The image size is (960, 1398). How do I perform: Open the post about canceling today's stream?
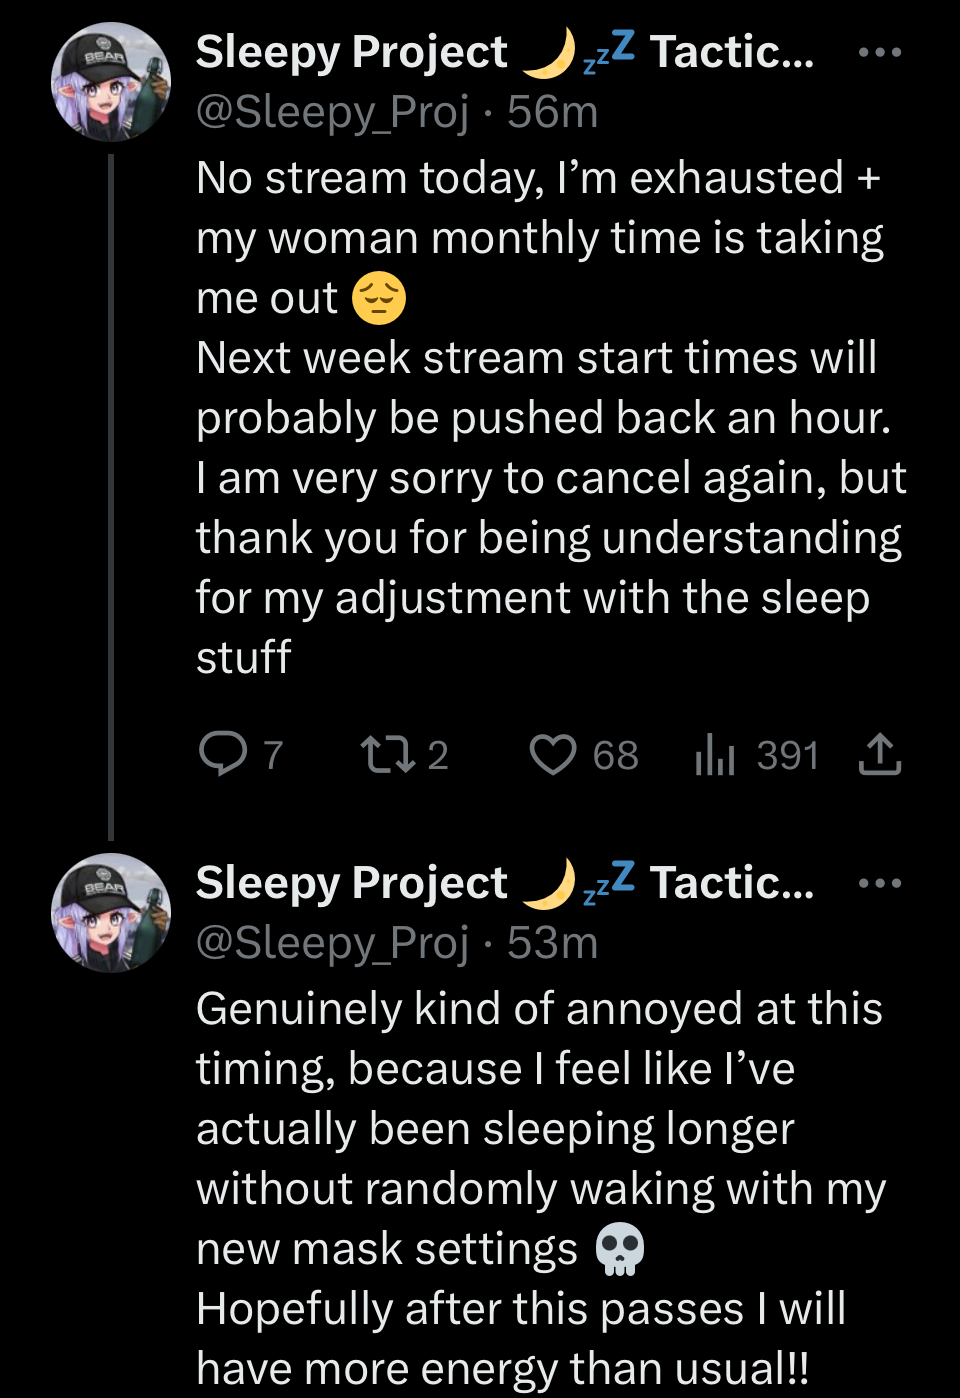click(x=548, y=417)
